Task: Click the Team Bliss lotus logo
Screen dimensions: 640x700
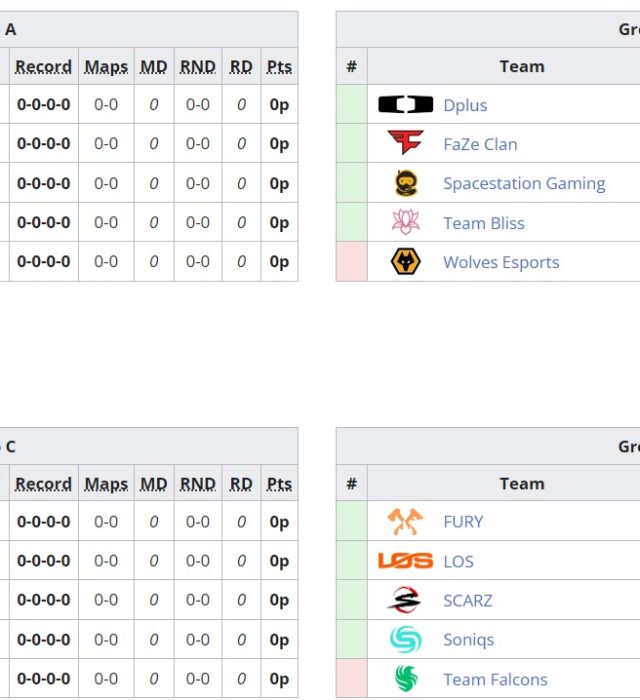Action: click(x=405, y=222)
